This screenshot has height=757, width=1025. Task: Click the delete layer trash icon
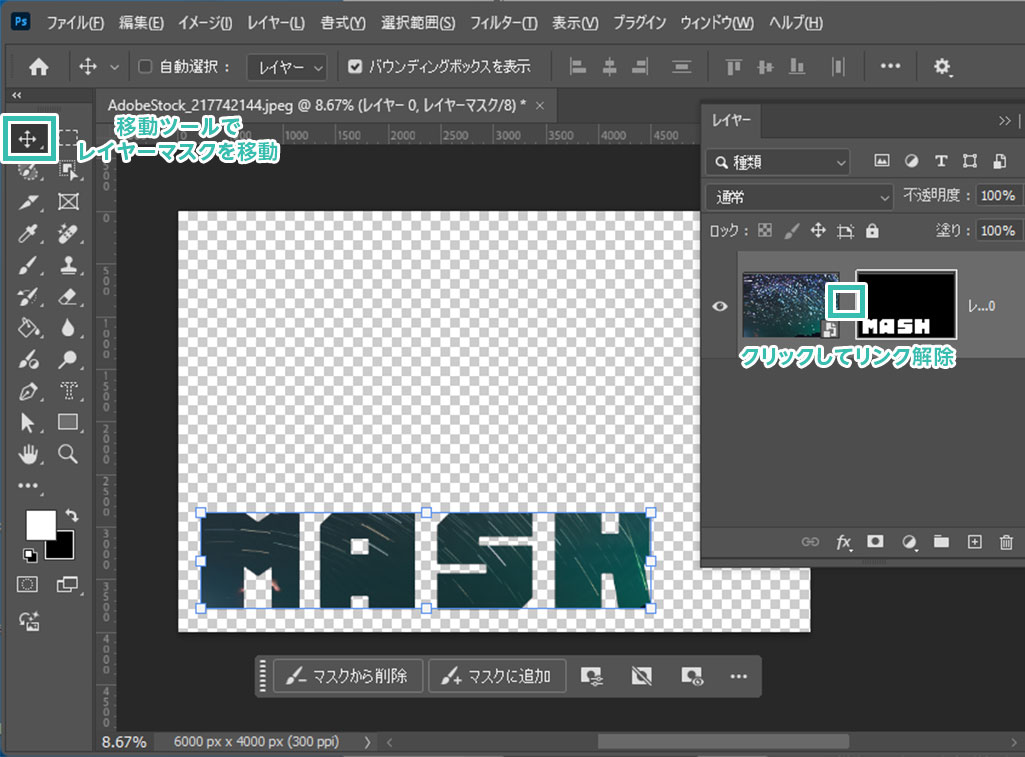tap(1006, 542)
